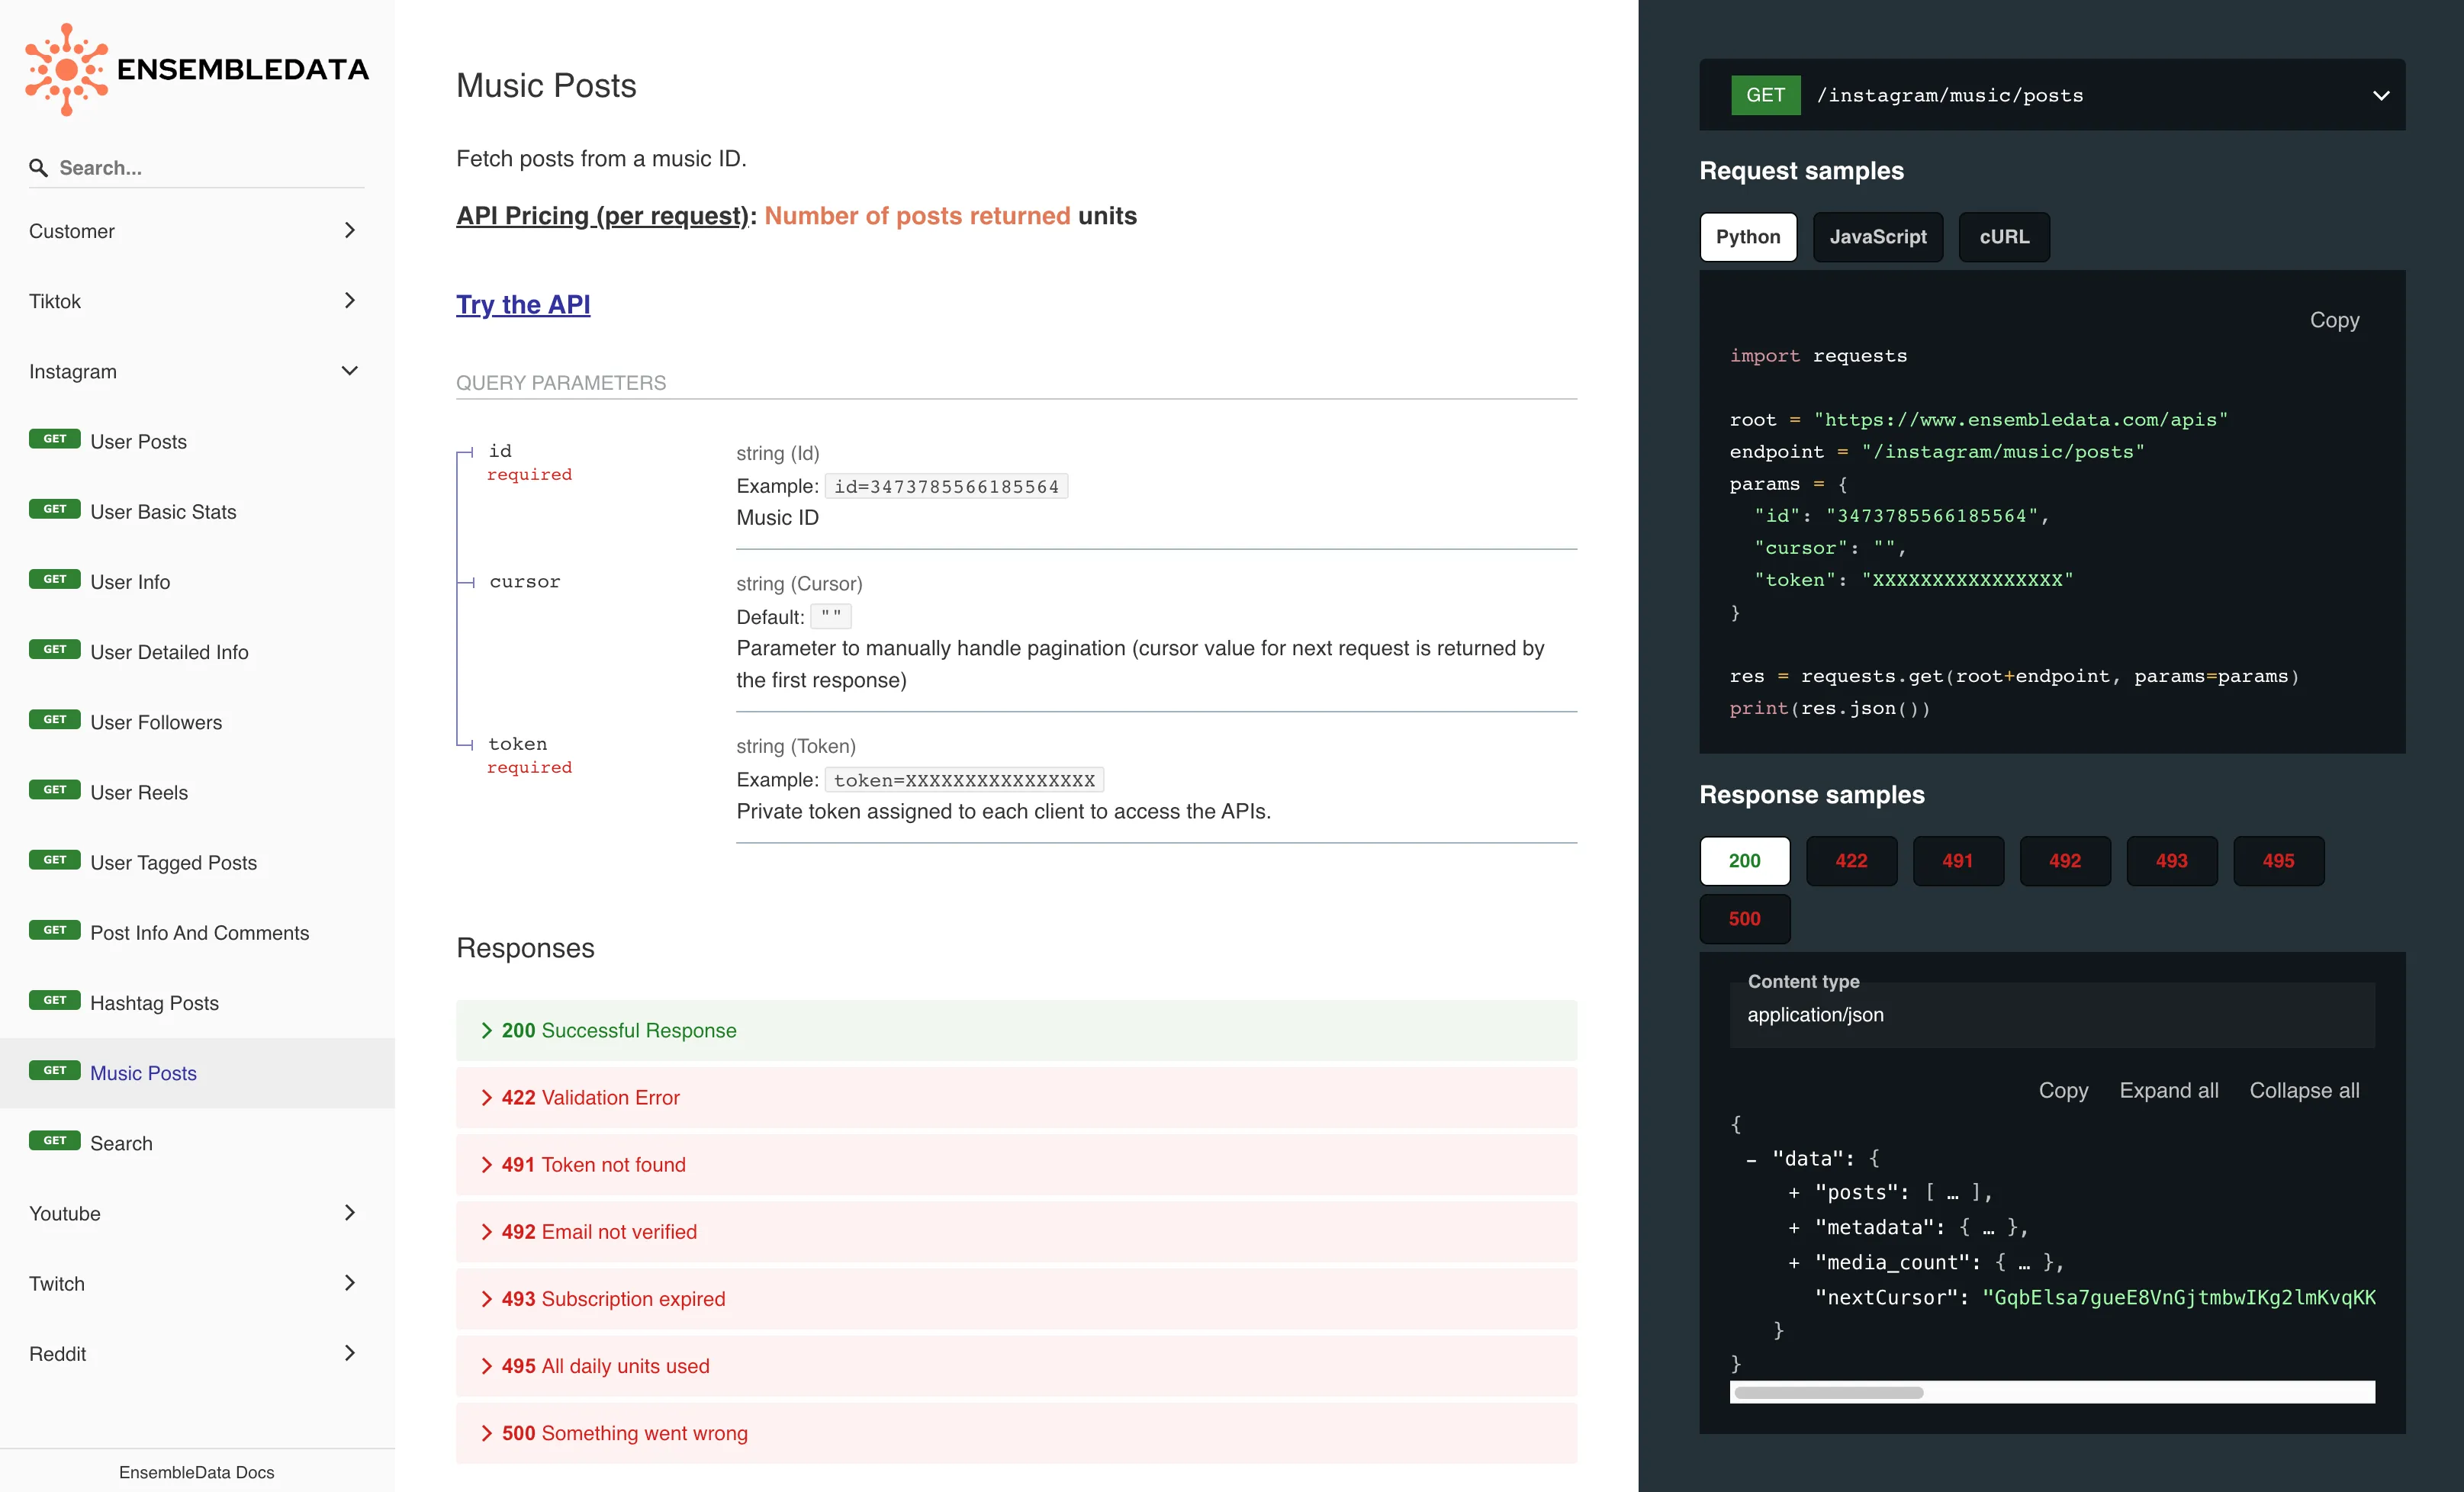
Task: Open the User Posts endpoint
Action: [197, 441]
